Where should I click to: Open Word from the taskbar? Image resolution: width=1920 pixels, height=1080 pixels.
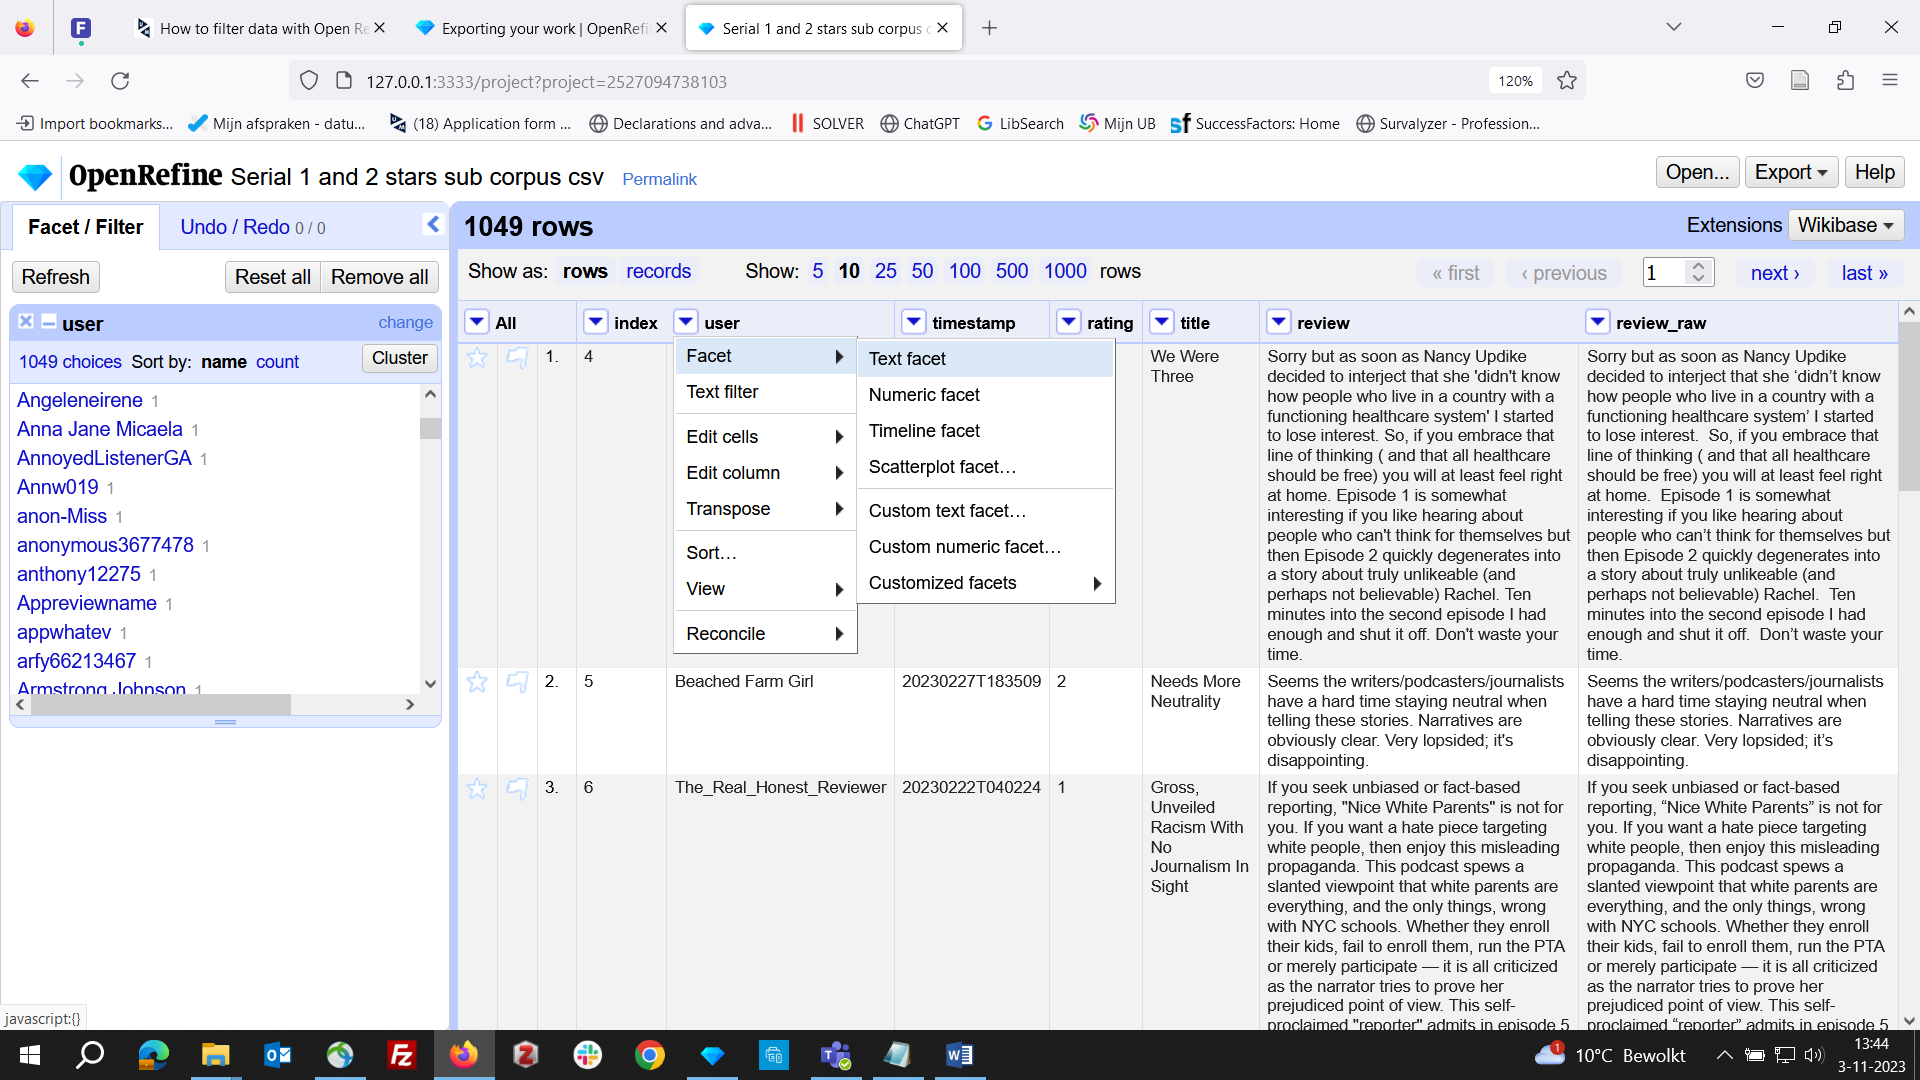pyautogui.click(x=958, y=1055)
